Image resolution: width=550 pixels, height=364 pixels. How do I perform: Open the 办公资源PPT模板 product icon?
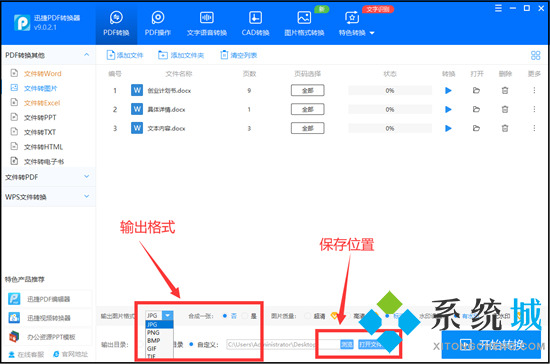[14, 337]
